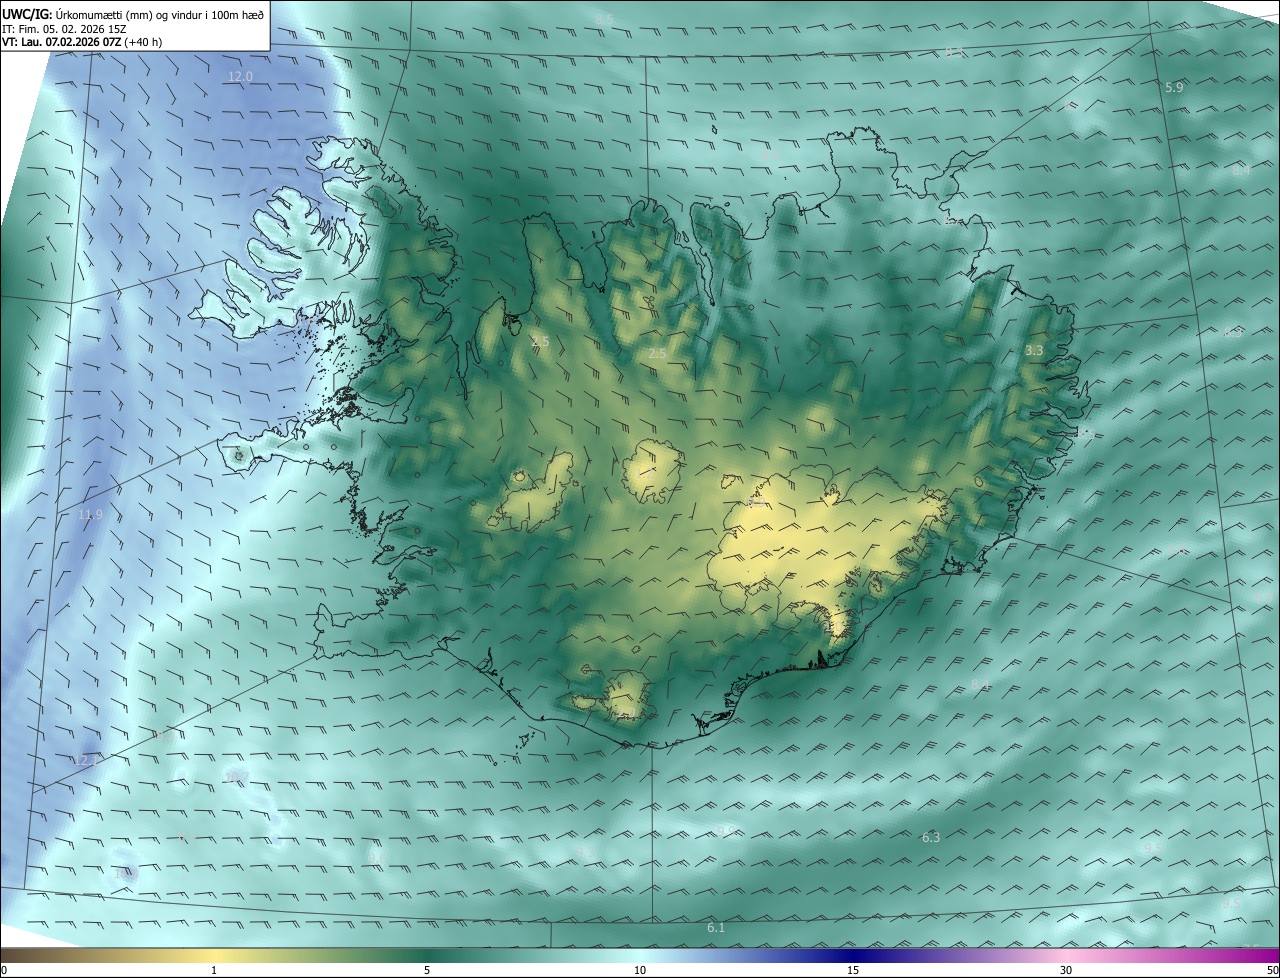Click the 6.3 value label on the map
The image size is (1280, 978).
pyautogui.click(x=931, y=838)
